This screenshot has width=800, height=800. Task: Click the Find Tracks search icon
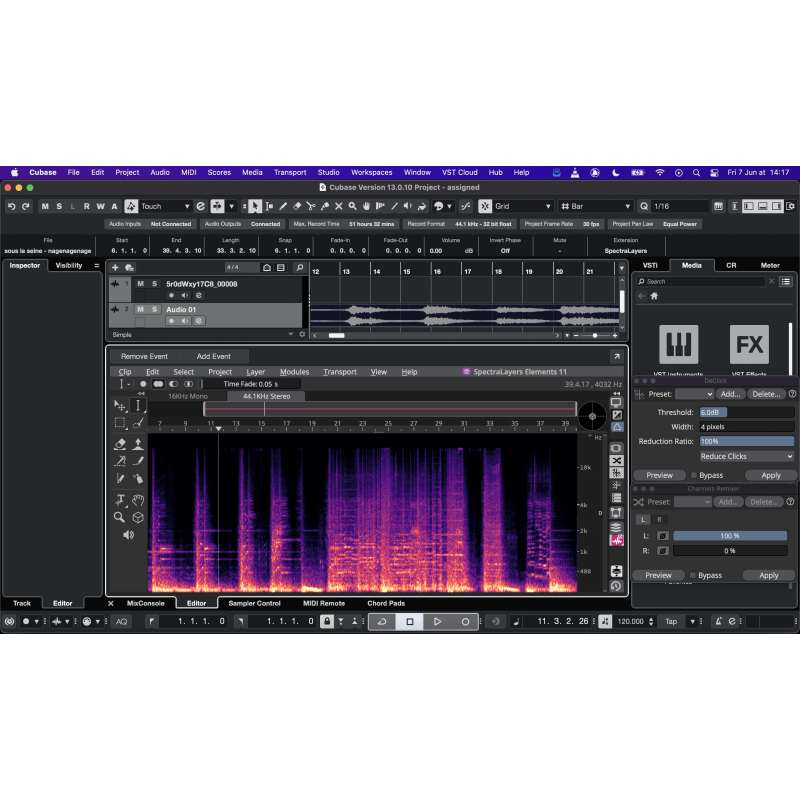[300, 267]
